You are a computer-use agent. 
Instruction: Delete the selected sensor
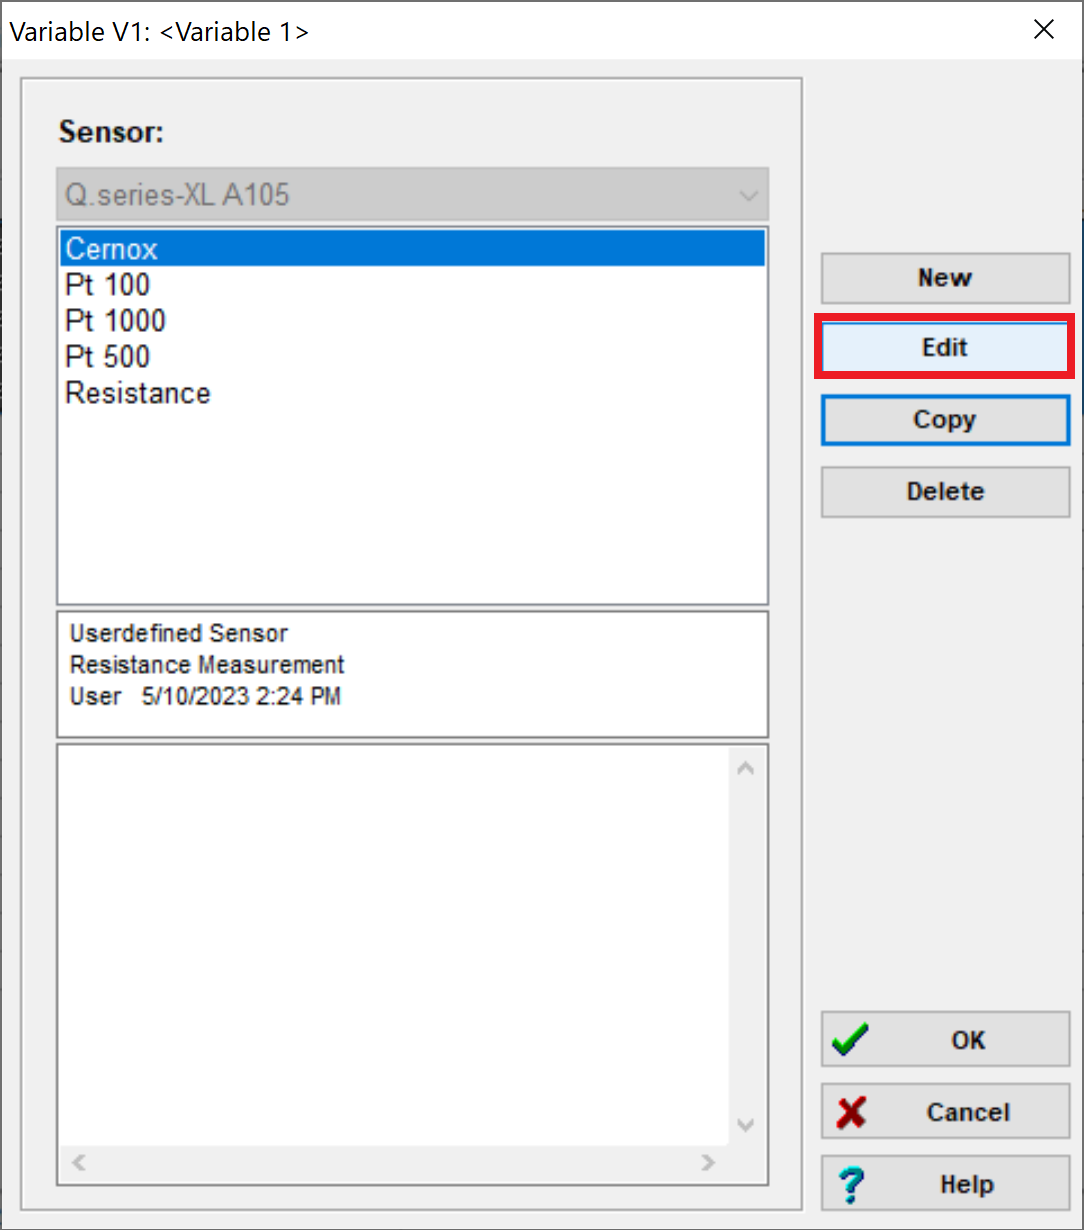coord(944,492)
